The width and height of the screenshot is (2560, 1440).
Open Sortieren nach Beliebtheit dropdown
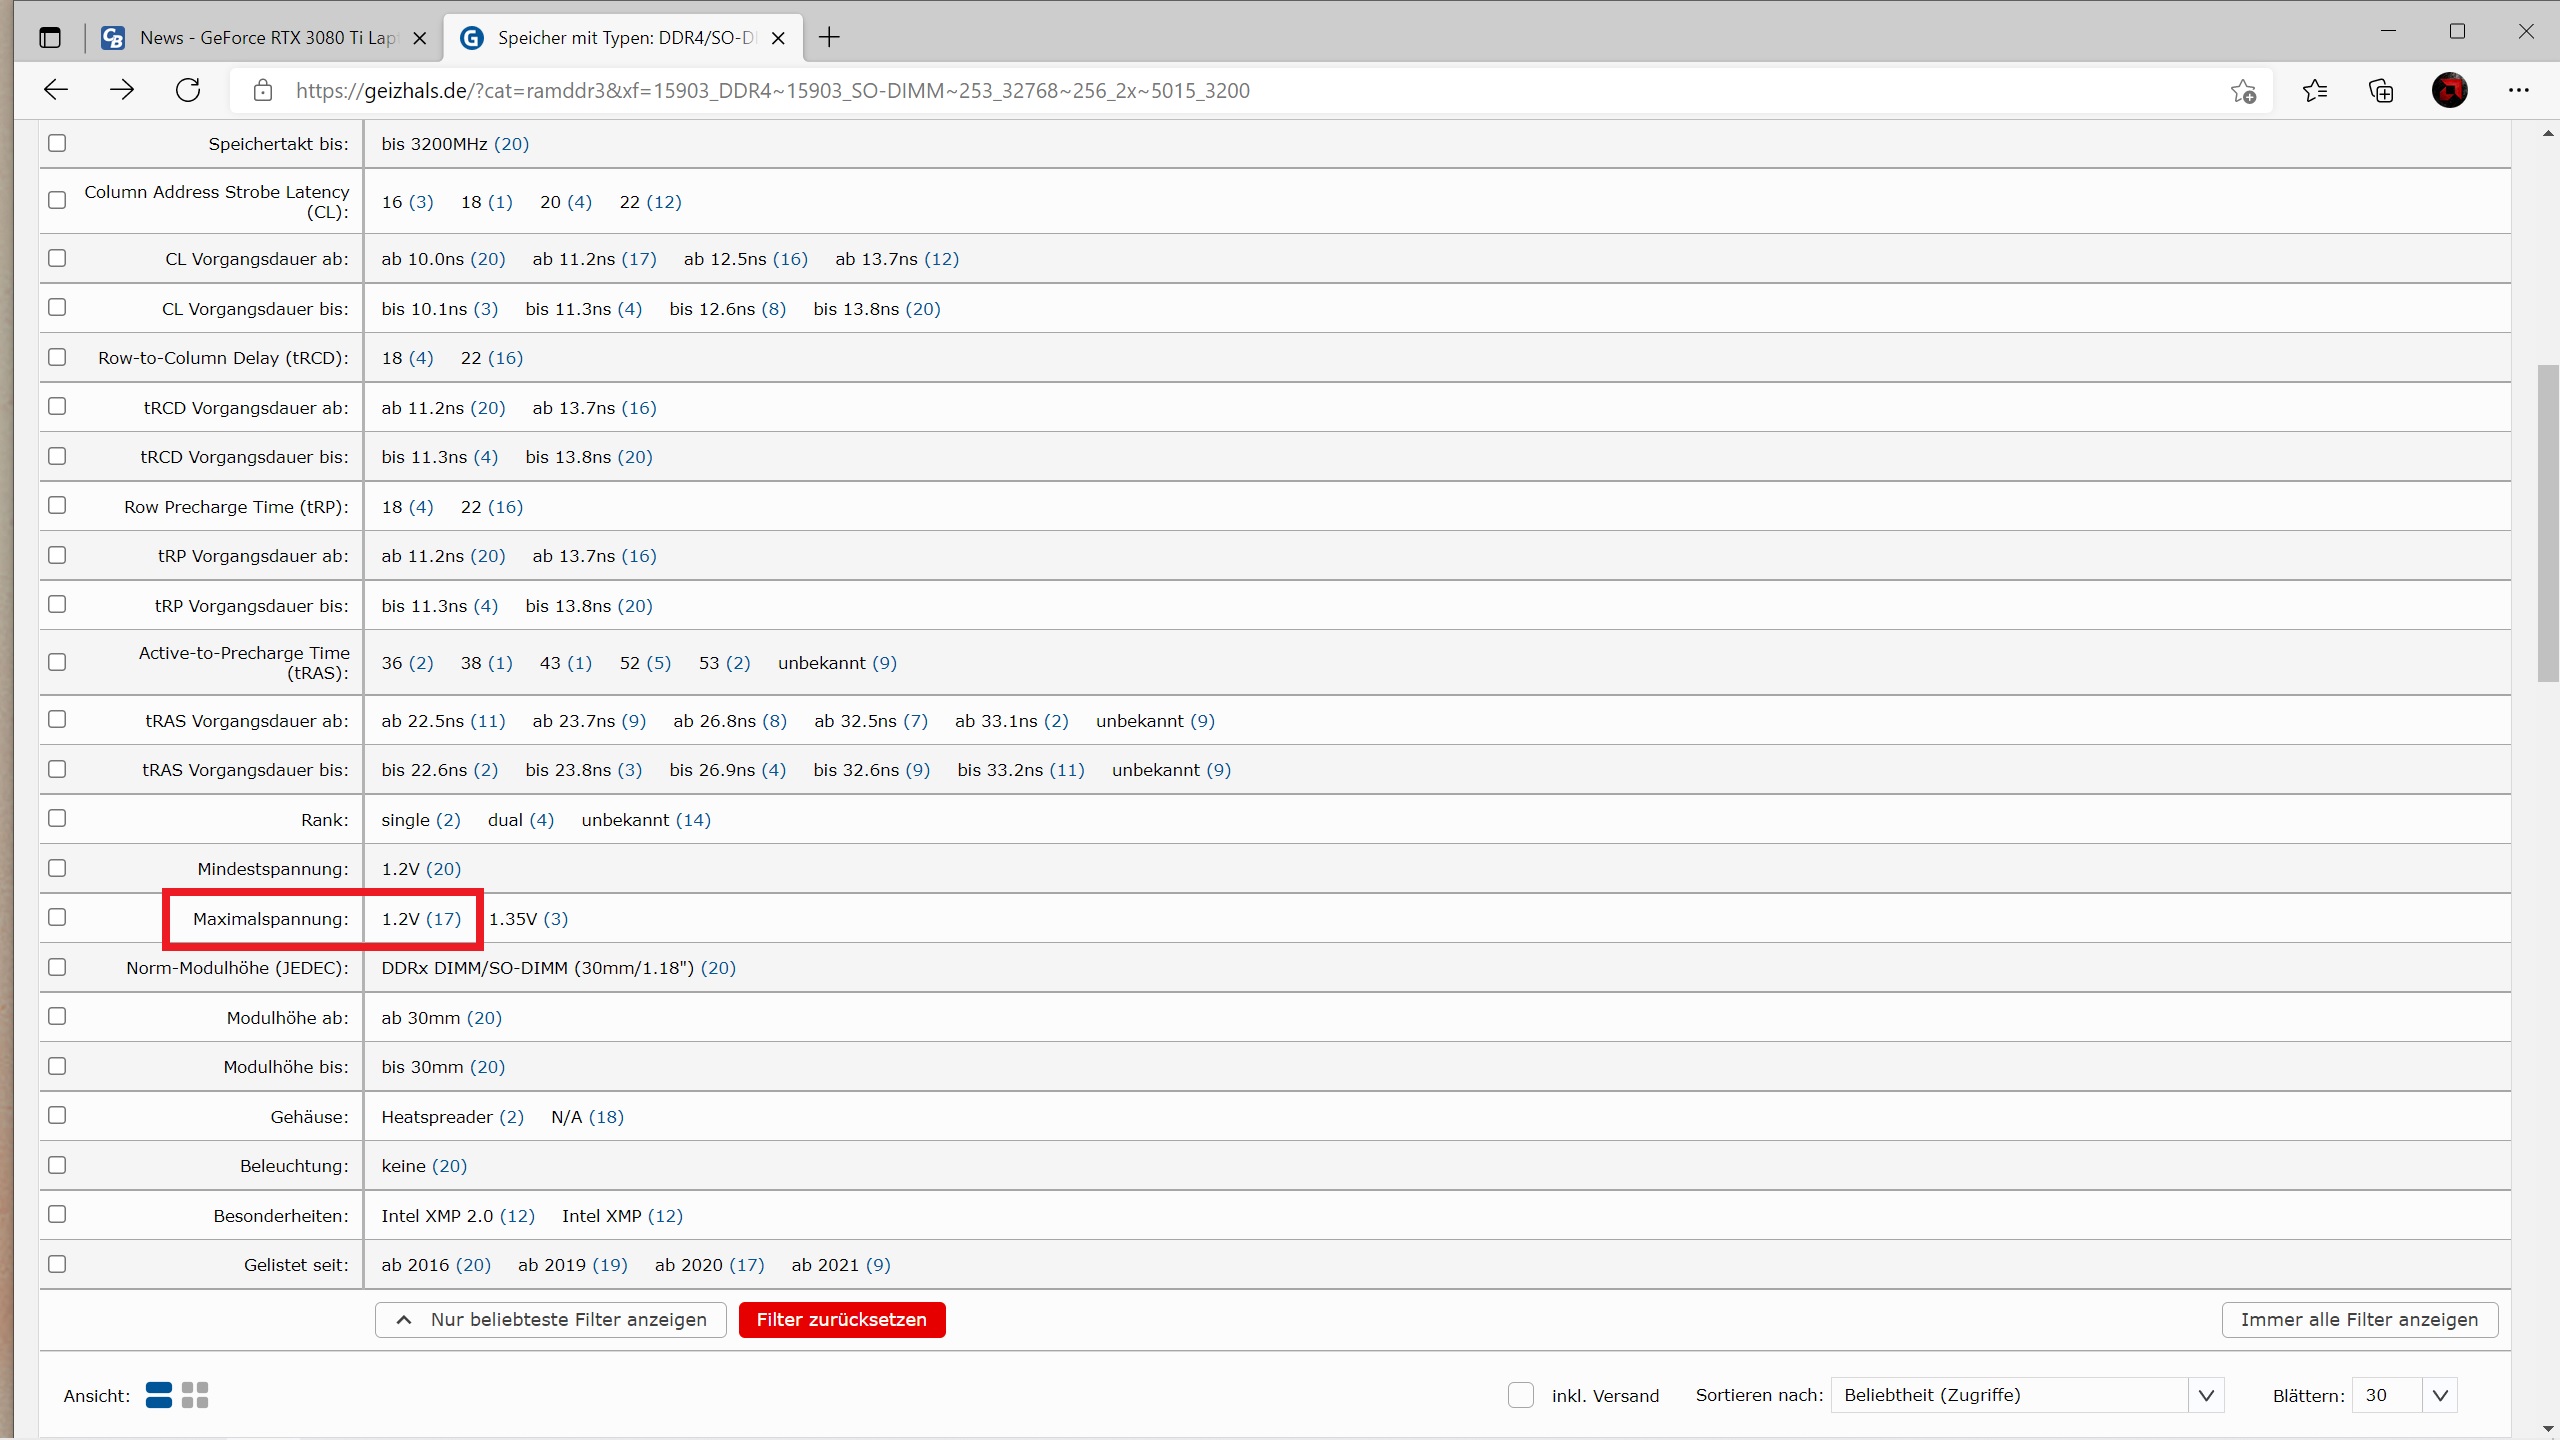point(2026,1395)
